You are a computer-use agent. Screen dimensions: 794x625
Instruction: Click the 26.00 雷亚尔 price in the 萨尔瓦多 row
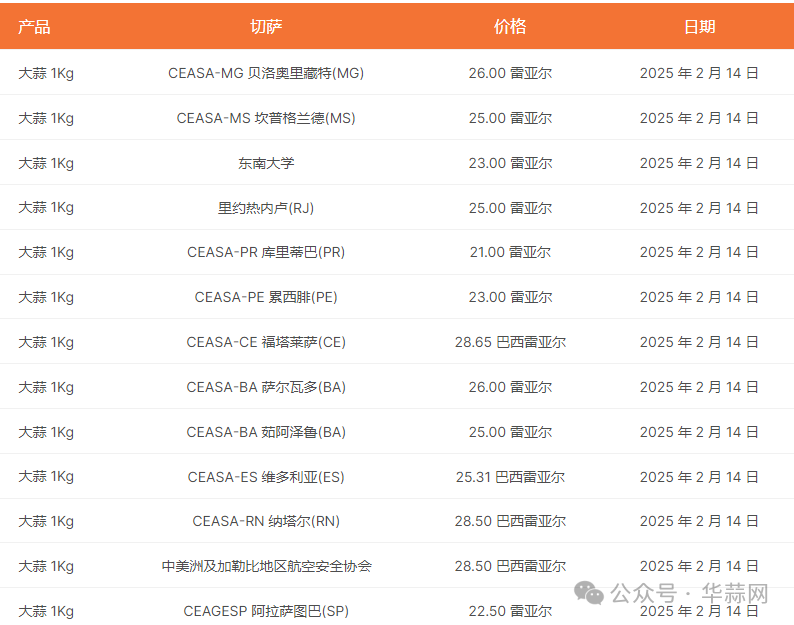pos(510,387)
